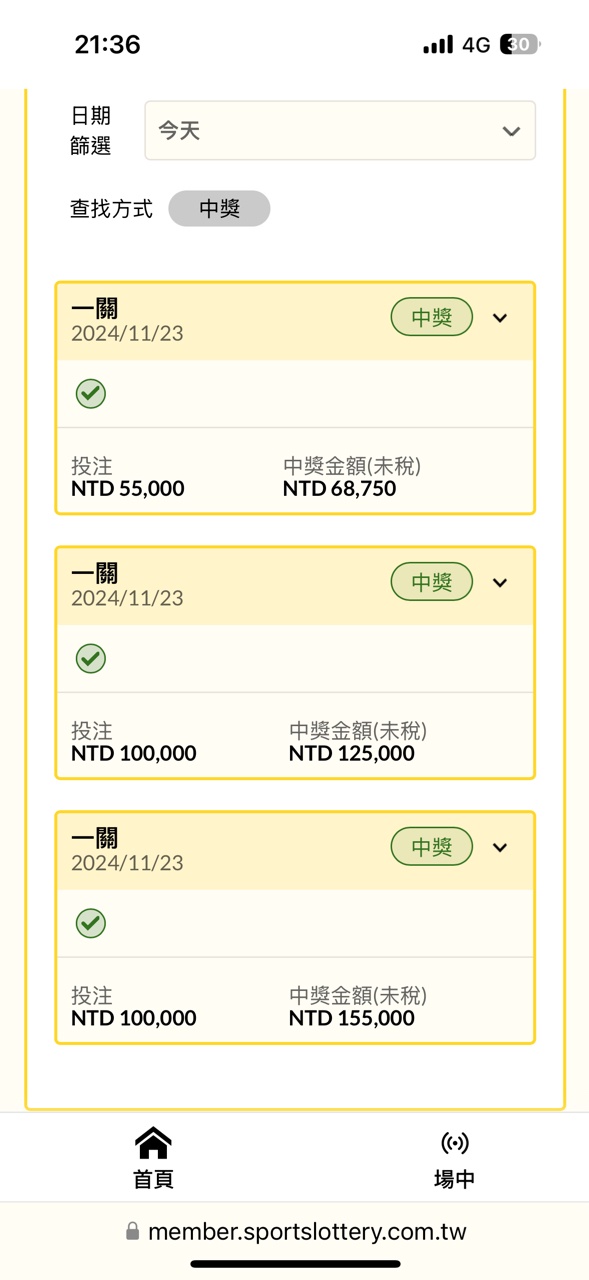
Task: Expand the first 一關 bet card chevron
Action: [500, 318]
